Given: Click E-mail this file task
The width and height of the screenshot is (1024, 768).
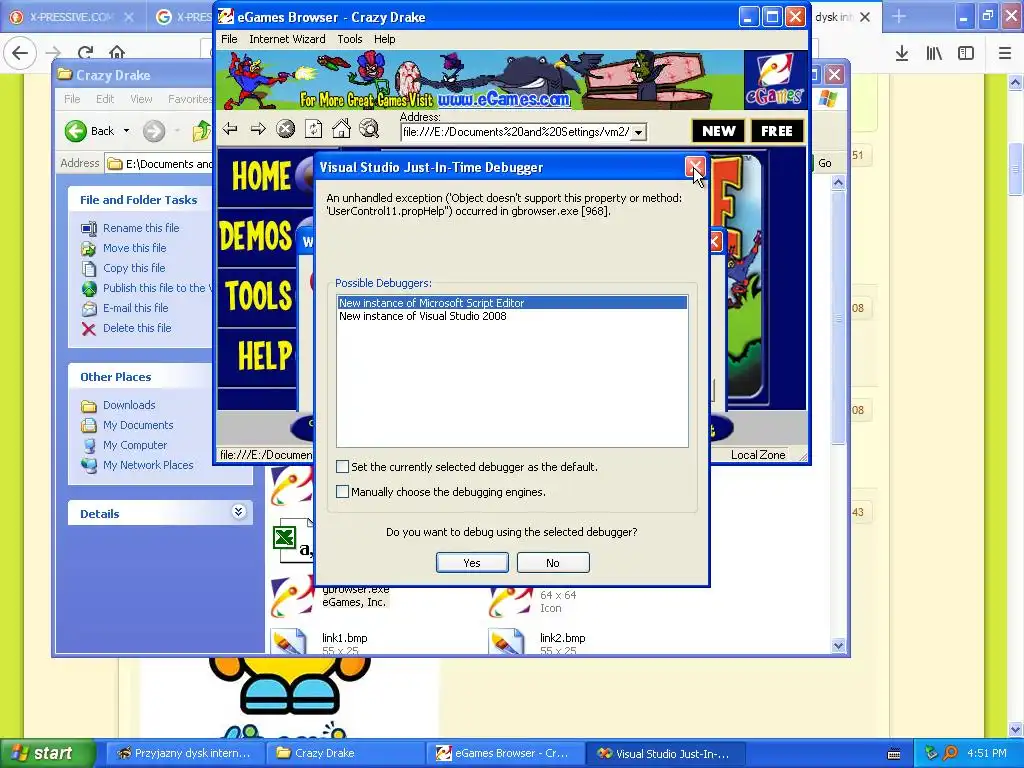Looking at the screenshot, I should tap(135, 308).
